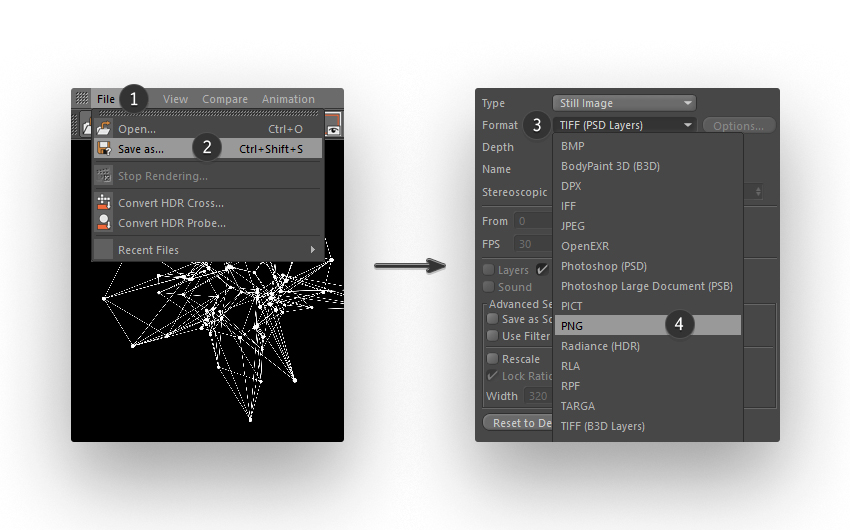The height and width of the screenshot is (530, 850).
Task: Open the File menu
Action: point(106,99)
